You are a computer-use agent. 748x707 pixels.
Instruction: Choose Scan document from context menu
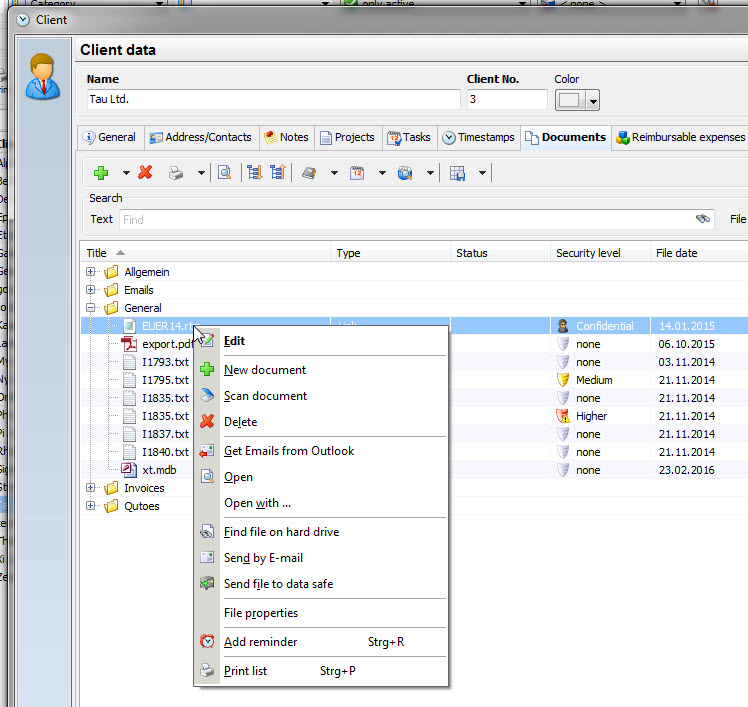(265, 396)
